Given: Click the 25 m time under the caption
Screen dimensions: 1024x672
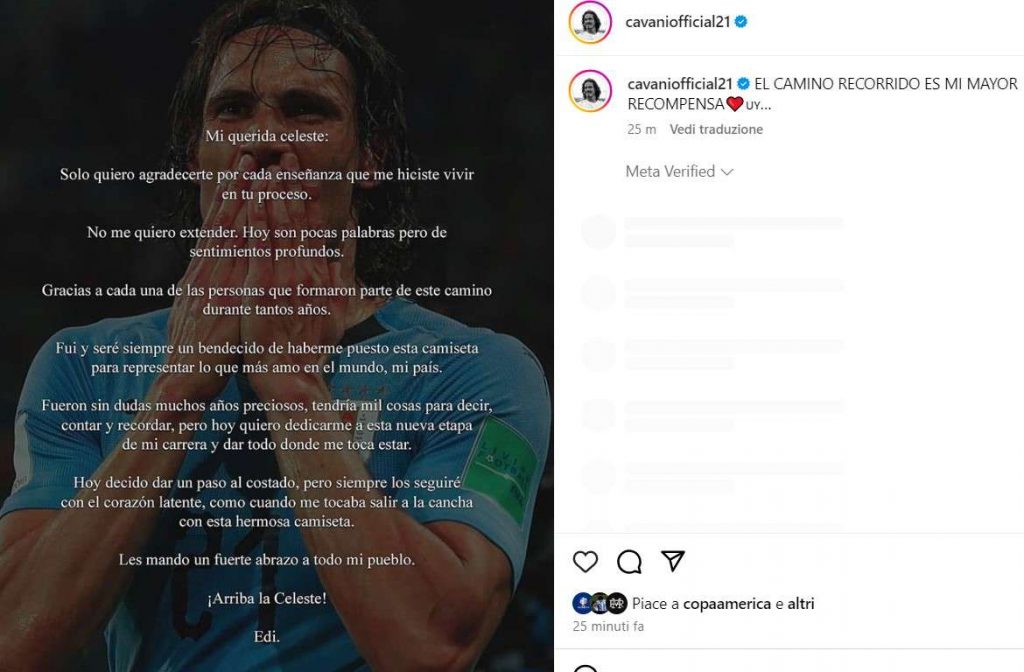Looking at the screenshot, I should click(x=641, y=129).
